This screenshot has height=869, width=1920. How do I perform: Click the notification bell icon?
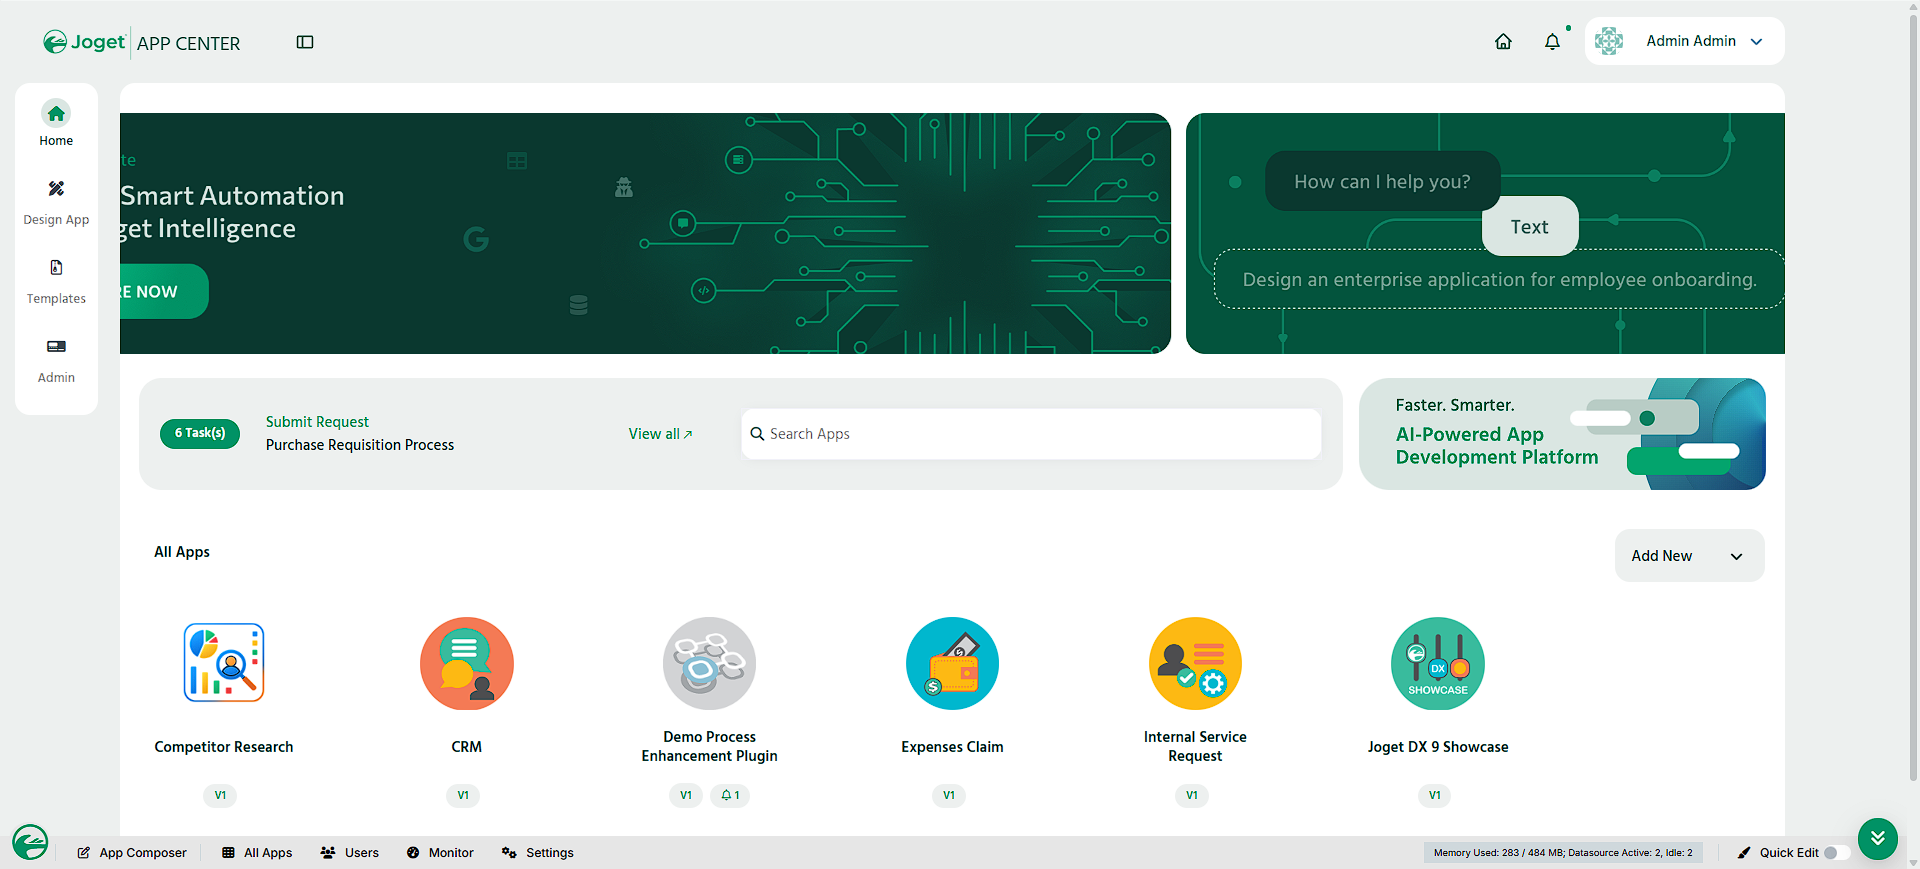pos(1552,41)
